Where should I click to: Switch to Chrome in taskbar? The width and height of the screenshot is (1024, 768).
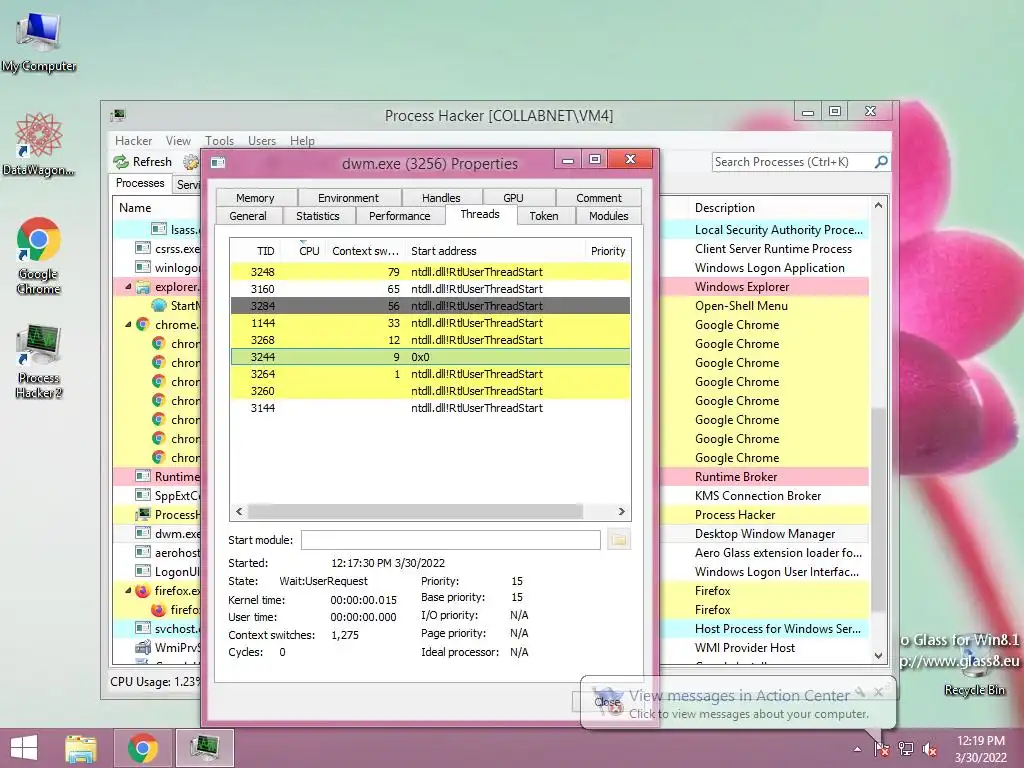[142, 748]
